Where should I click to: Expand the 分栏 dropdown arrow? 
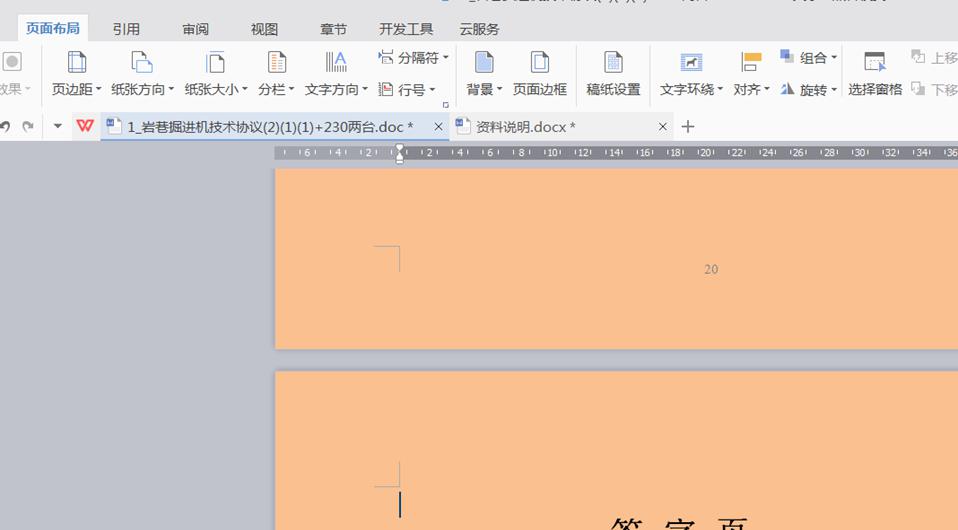click(x=291, y=89)
